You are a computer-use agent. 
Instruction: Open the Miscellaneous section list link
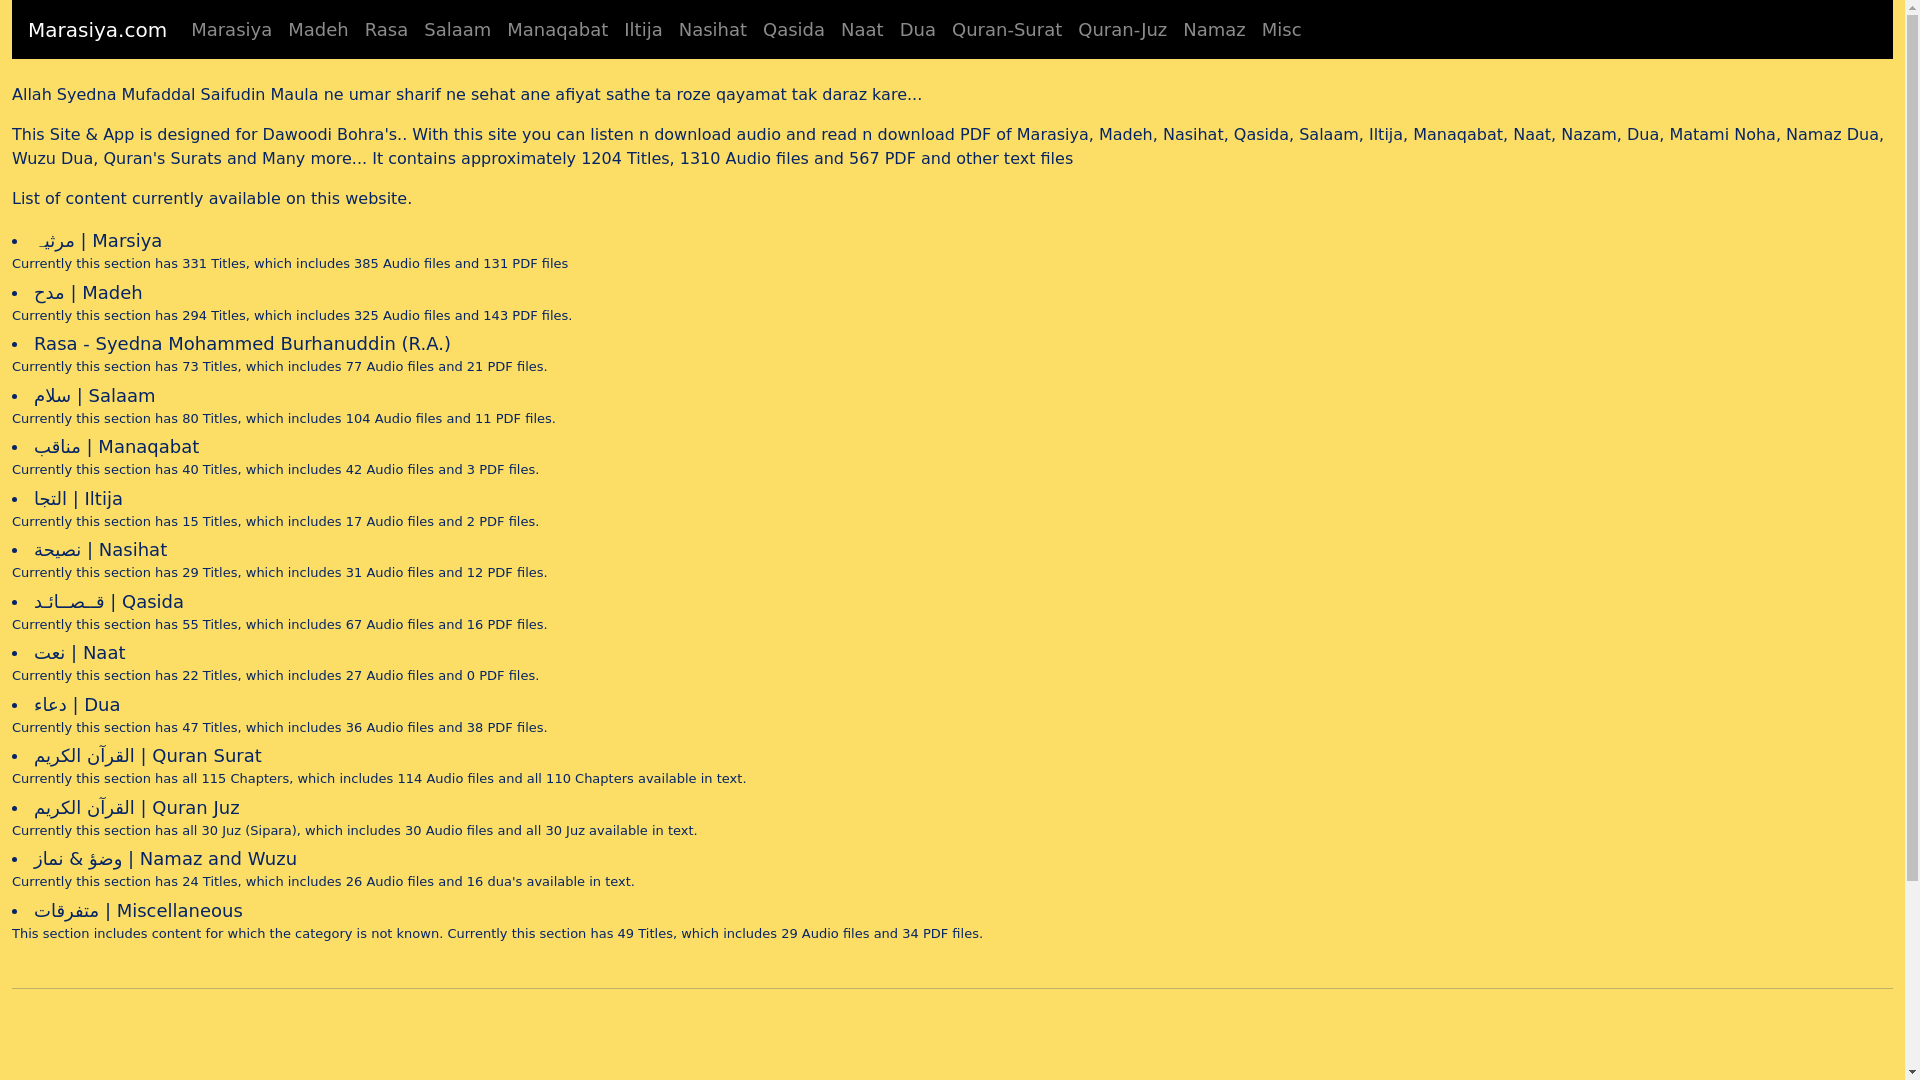tap(138, 911)
